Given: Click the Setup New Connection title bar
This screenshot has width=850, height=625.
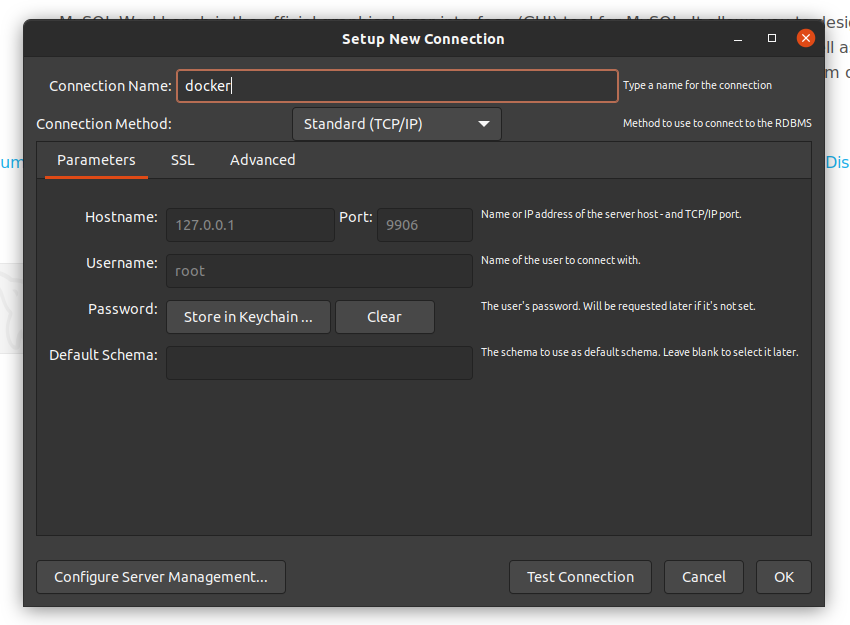Looking at the screenshot, I should (x=423, y=39).
